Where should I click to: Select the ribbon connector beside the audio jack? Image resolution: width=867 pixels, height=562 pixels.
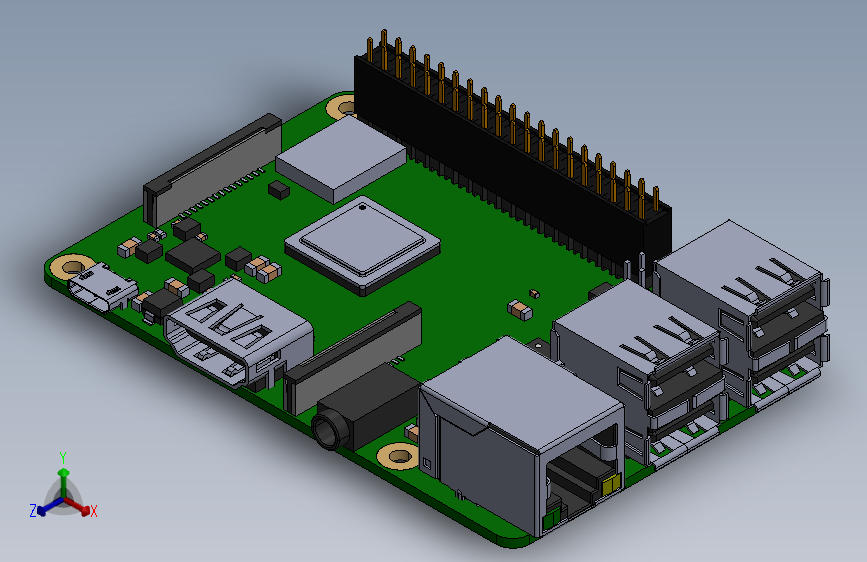click(x=353, y=357)
